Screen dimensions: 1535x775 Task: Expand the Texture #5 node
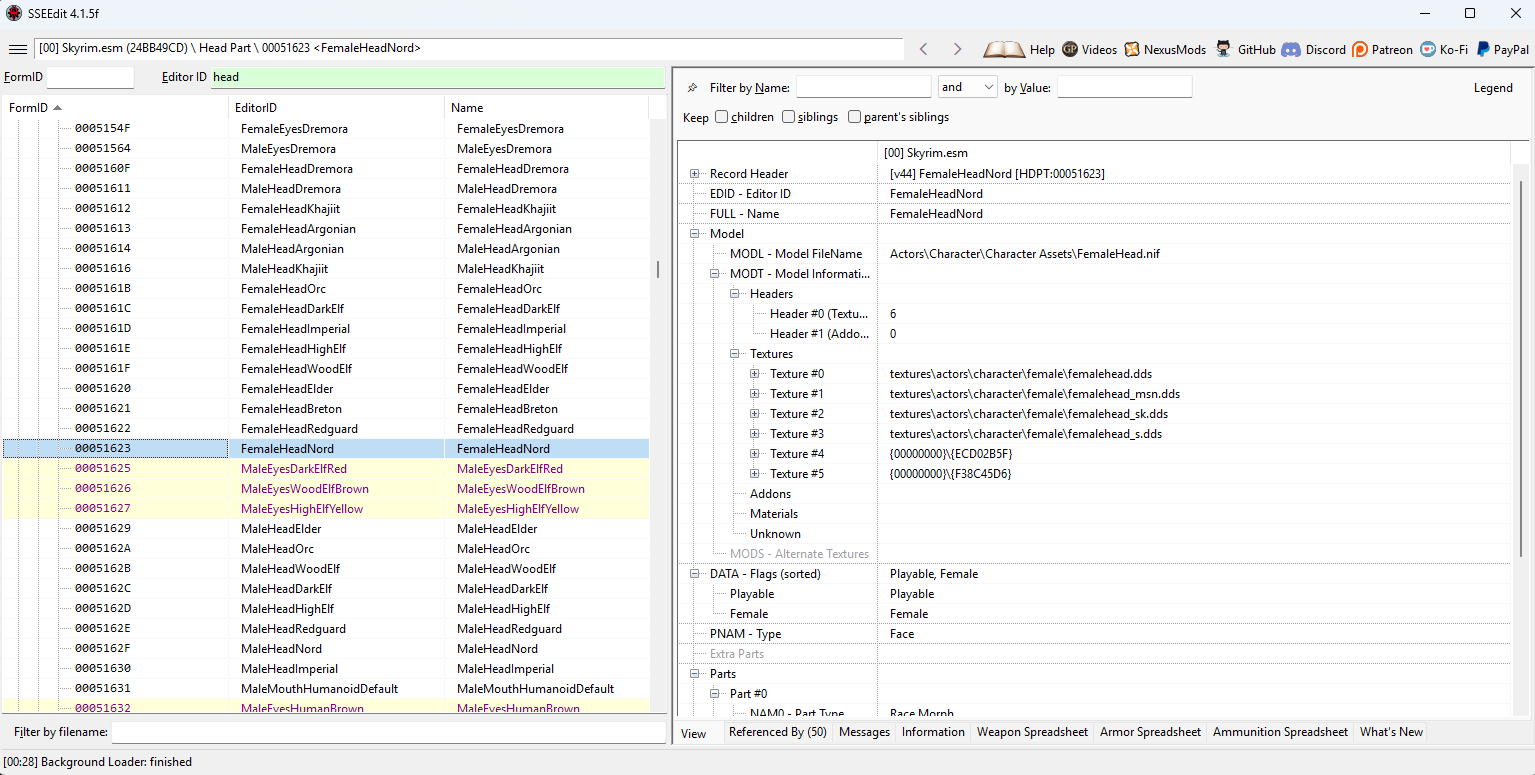pyautogui.click(x=755, y=474)
